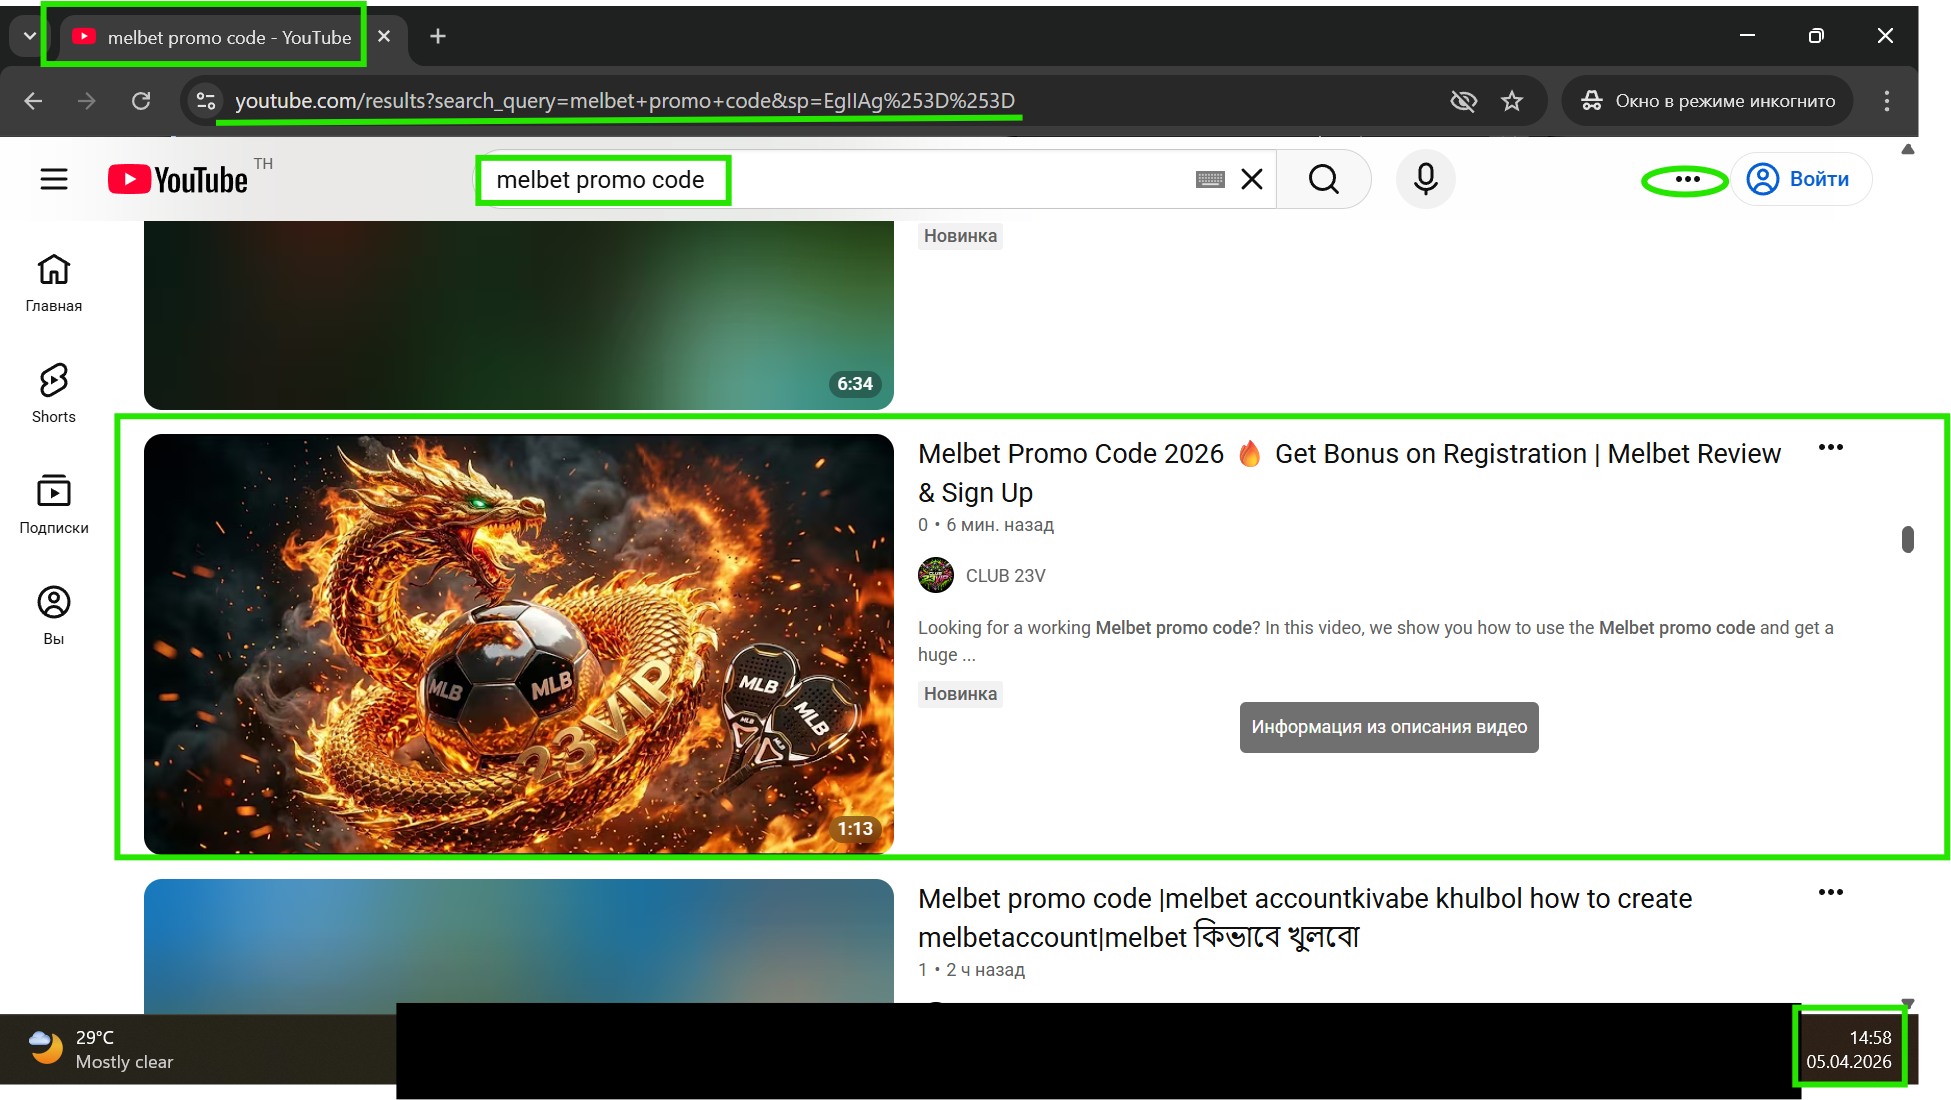Viewport: 1951px width, 1100px height.
Task: Bookmark this page with star icon
Action: click(1512, 101)
